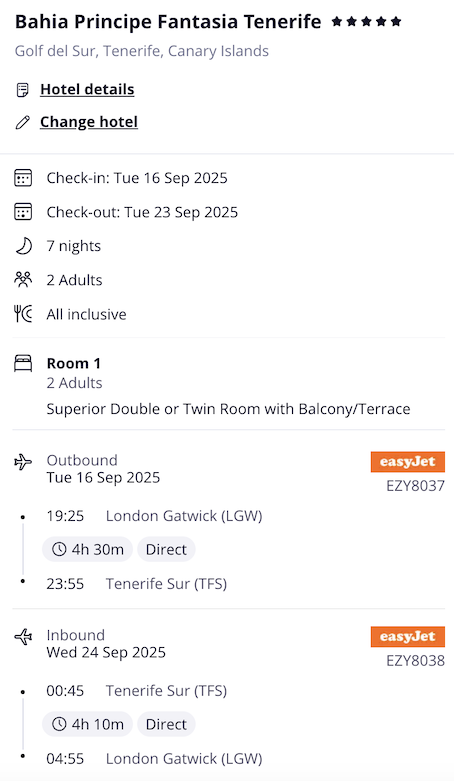Click the check-out calendar icon

click(23, 212)
